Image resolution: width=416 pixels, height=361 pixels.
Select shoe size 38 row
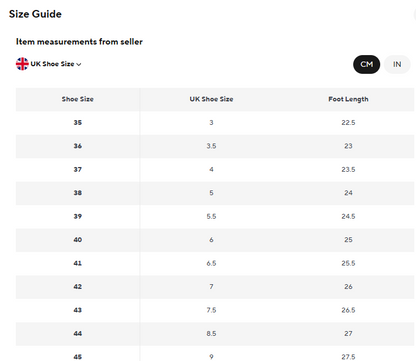[215, 193]
